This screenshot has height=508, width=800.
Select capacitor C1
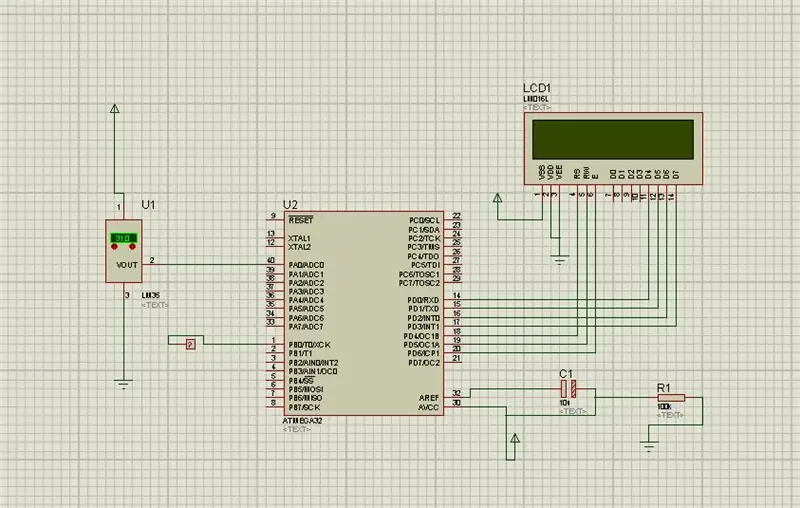coord(568,389)
